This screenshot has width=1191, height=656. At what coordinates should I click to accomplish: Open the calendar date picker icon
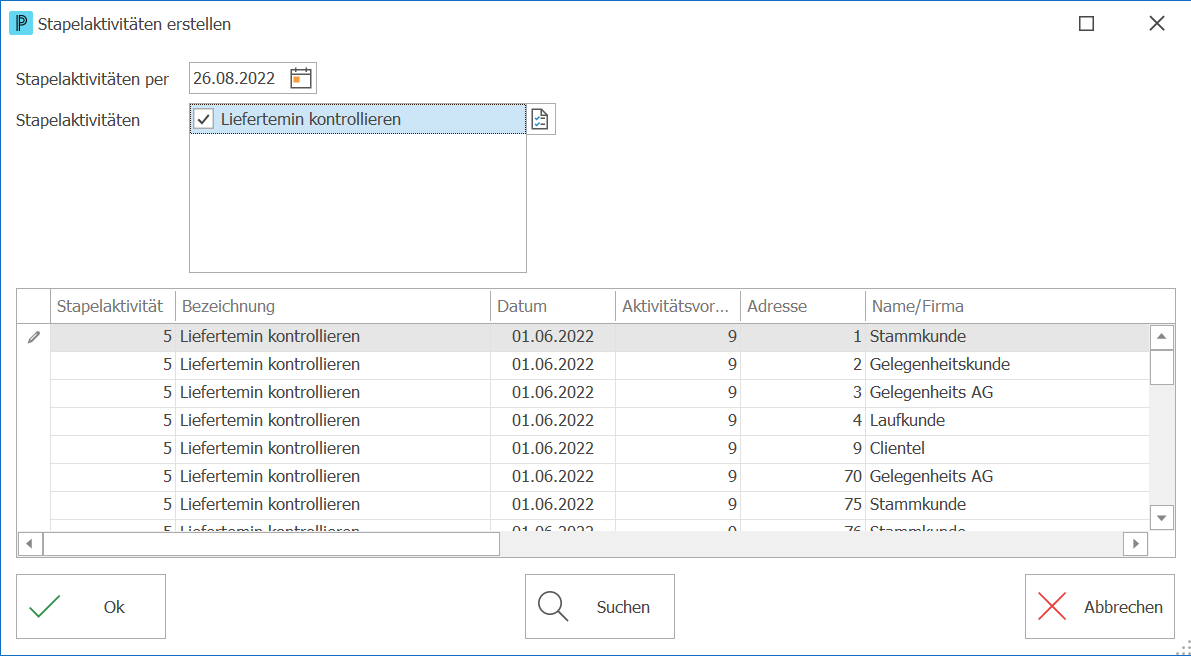tap(301, 78)
